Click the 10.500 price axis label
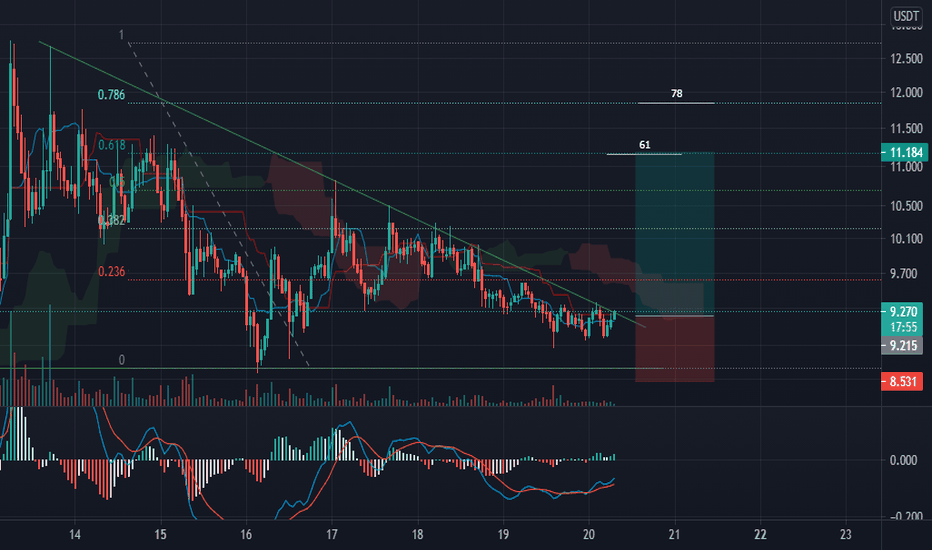 (x=906, y=206)
